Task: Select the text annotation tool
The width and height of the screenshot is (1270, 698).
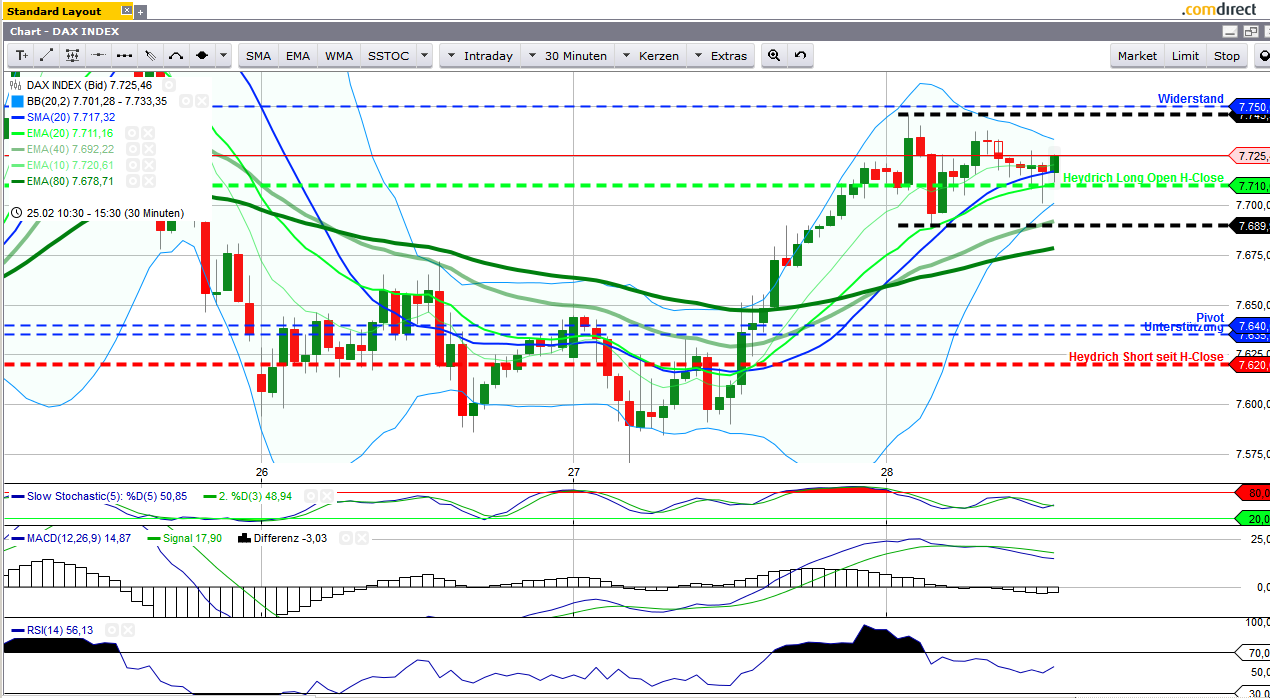Action: pyautogui.click(x=20, y=55)
